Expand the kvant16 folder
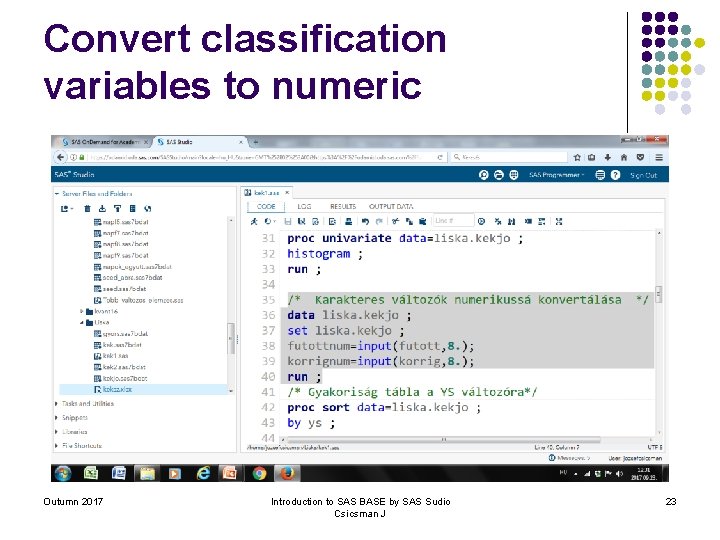 tap(82, 311)
